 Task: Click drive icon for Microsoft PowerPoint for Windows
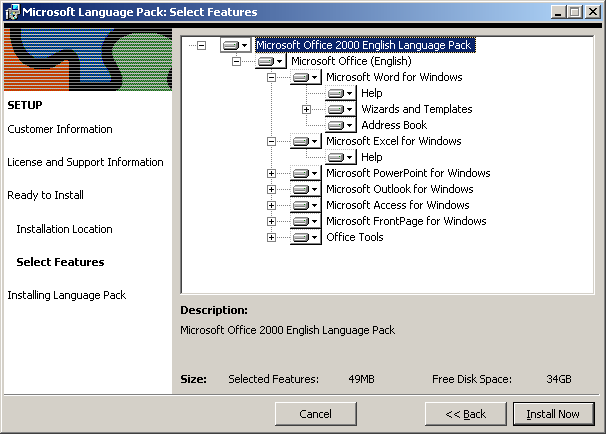(x=305, y=174)
